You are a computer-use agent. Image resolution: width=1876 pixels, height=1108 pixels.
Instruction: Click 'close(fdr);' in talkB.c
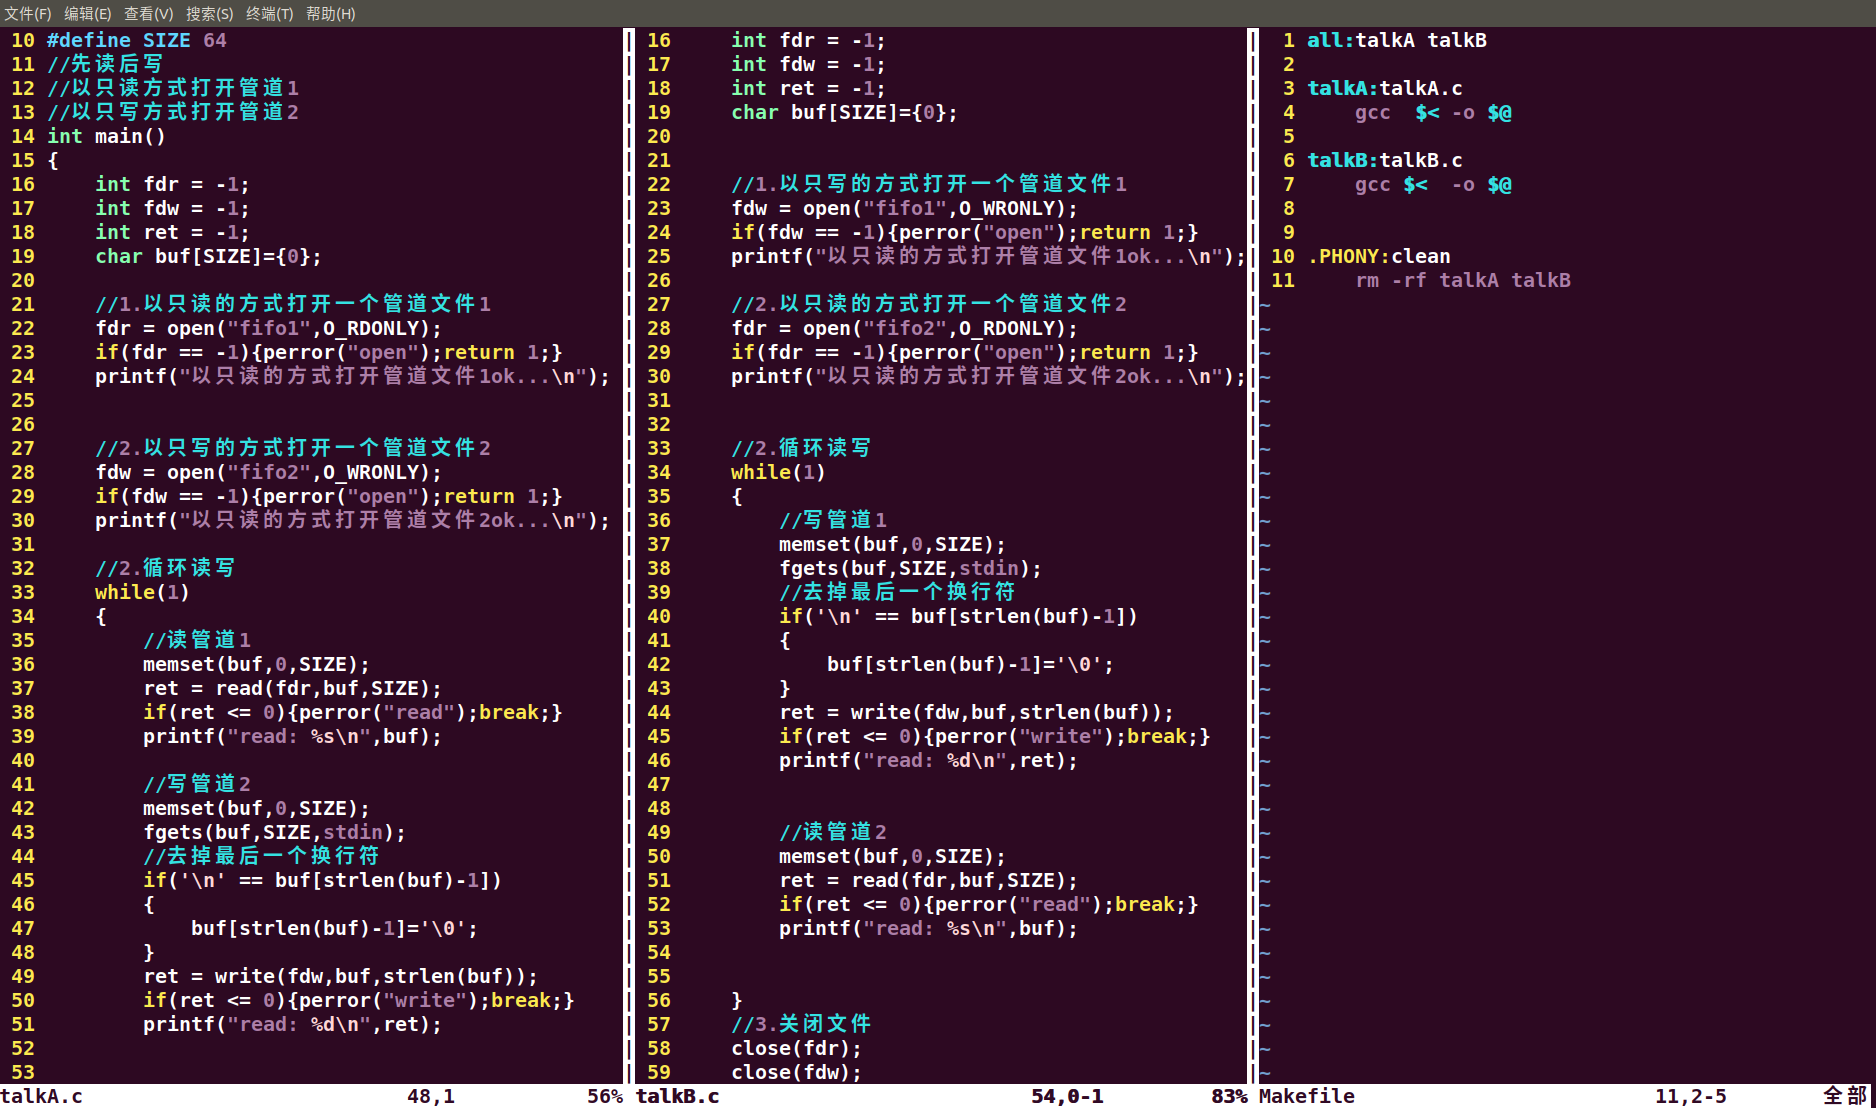point(796,1048)
